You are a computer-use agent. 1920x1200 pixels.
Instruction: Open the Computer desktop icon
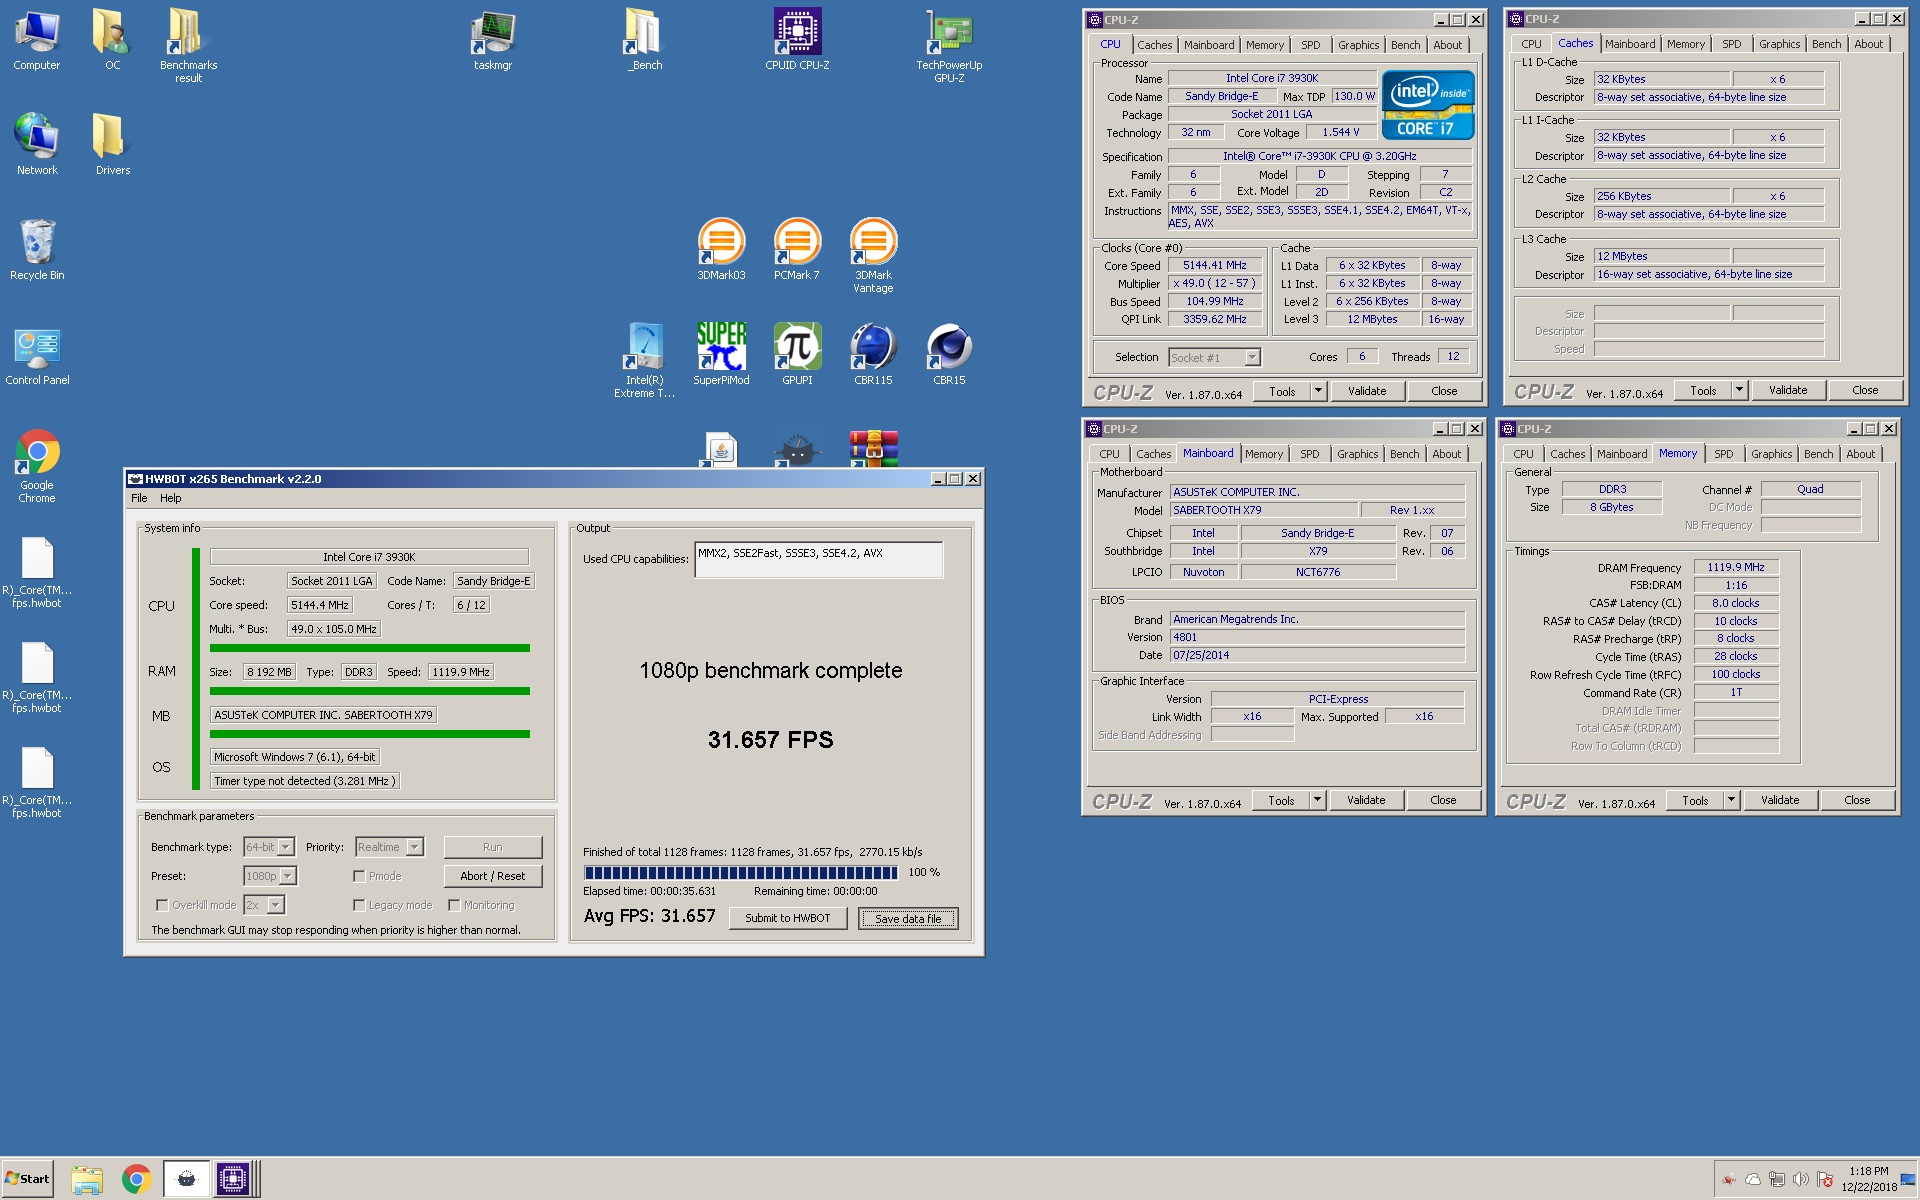click(x=37, y=40)
